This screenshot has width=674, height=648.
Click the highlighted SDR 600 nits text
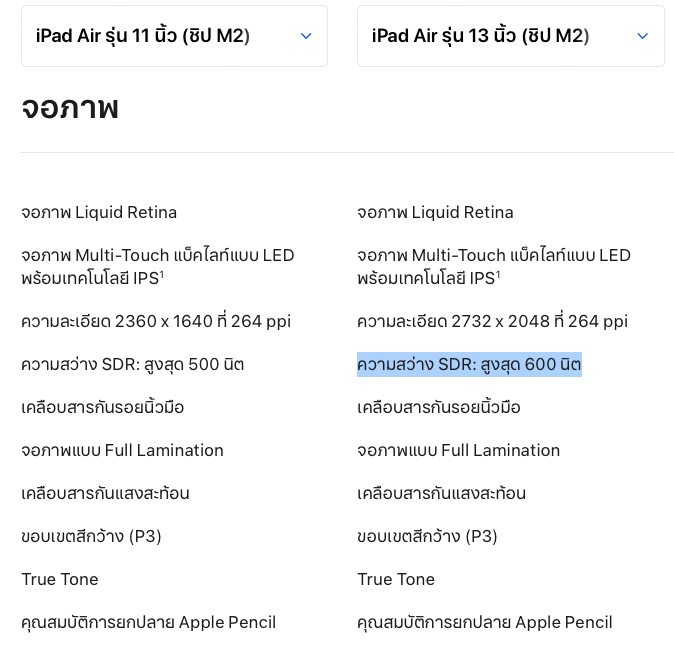[x=469, y=364]
